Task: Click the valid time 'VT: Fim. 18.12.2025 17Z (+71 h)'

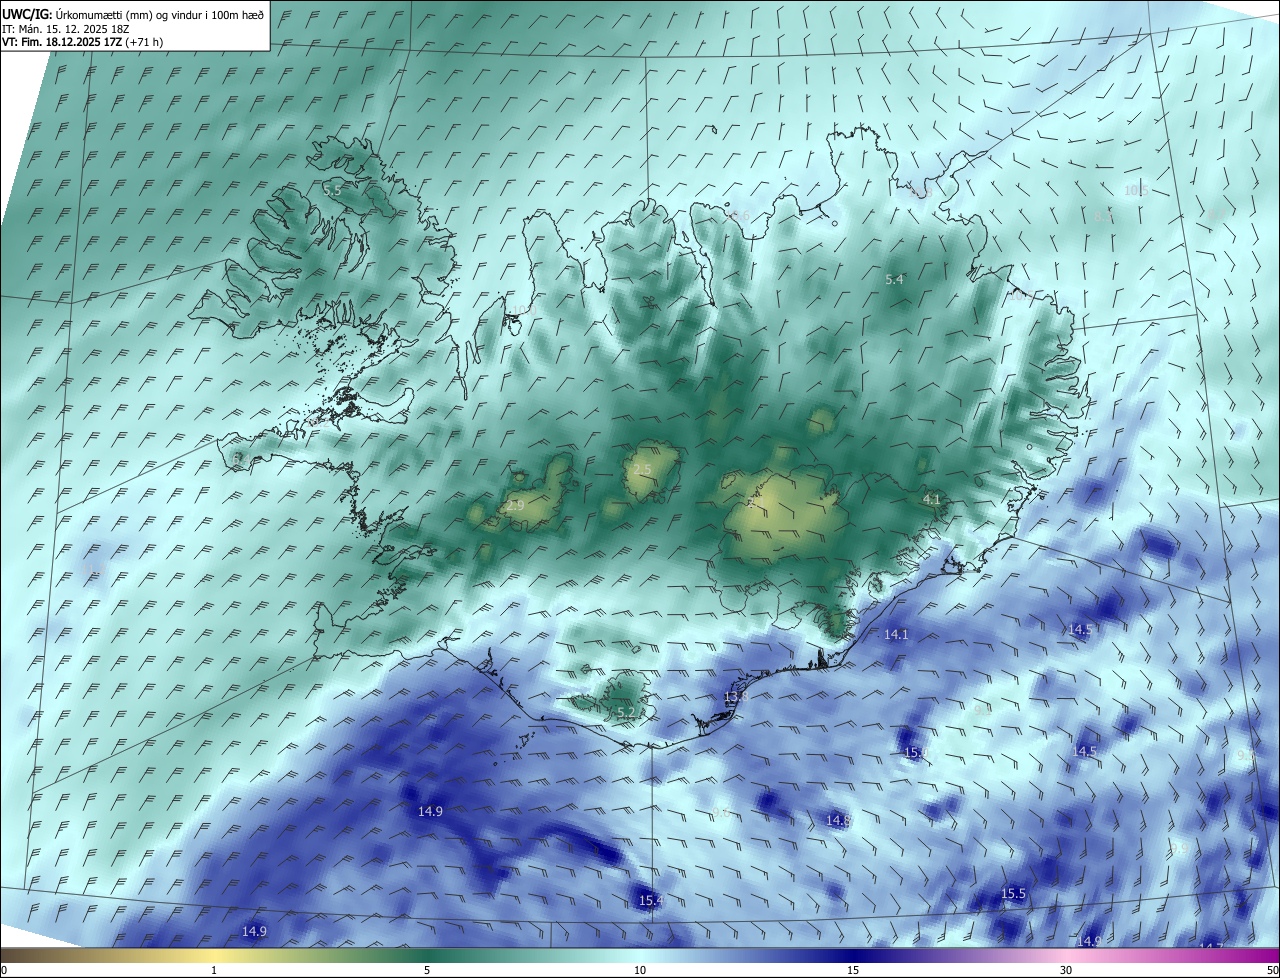Action: (83, 42)
